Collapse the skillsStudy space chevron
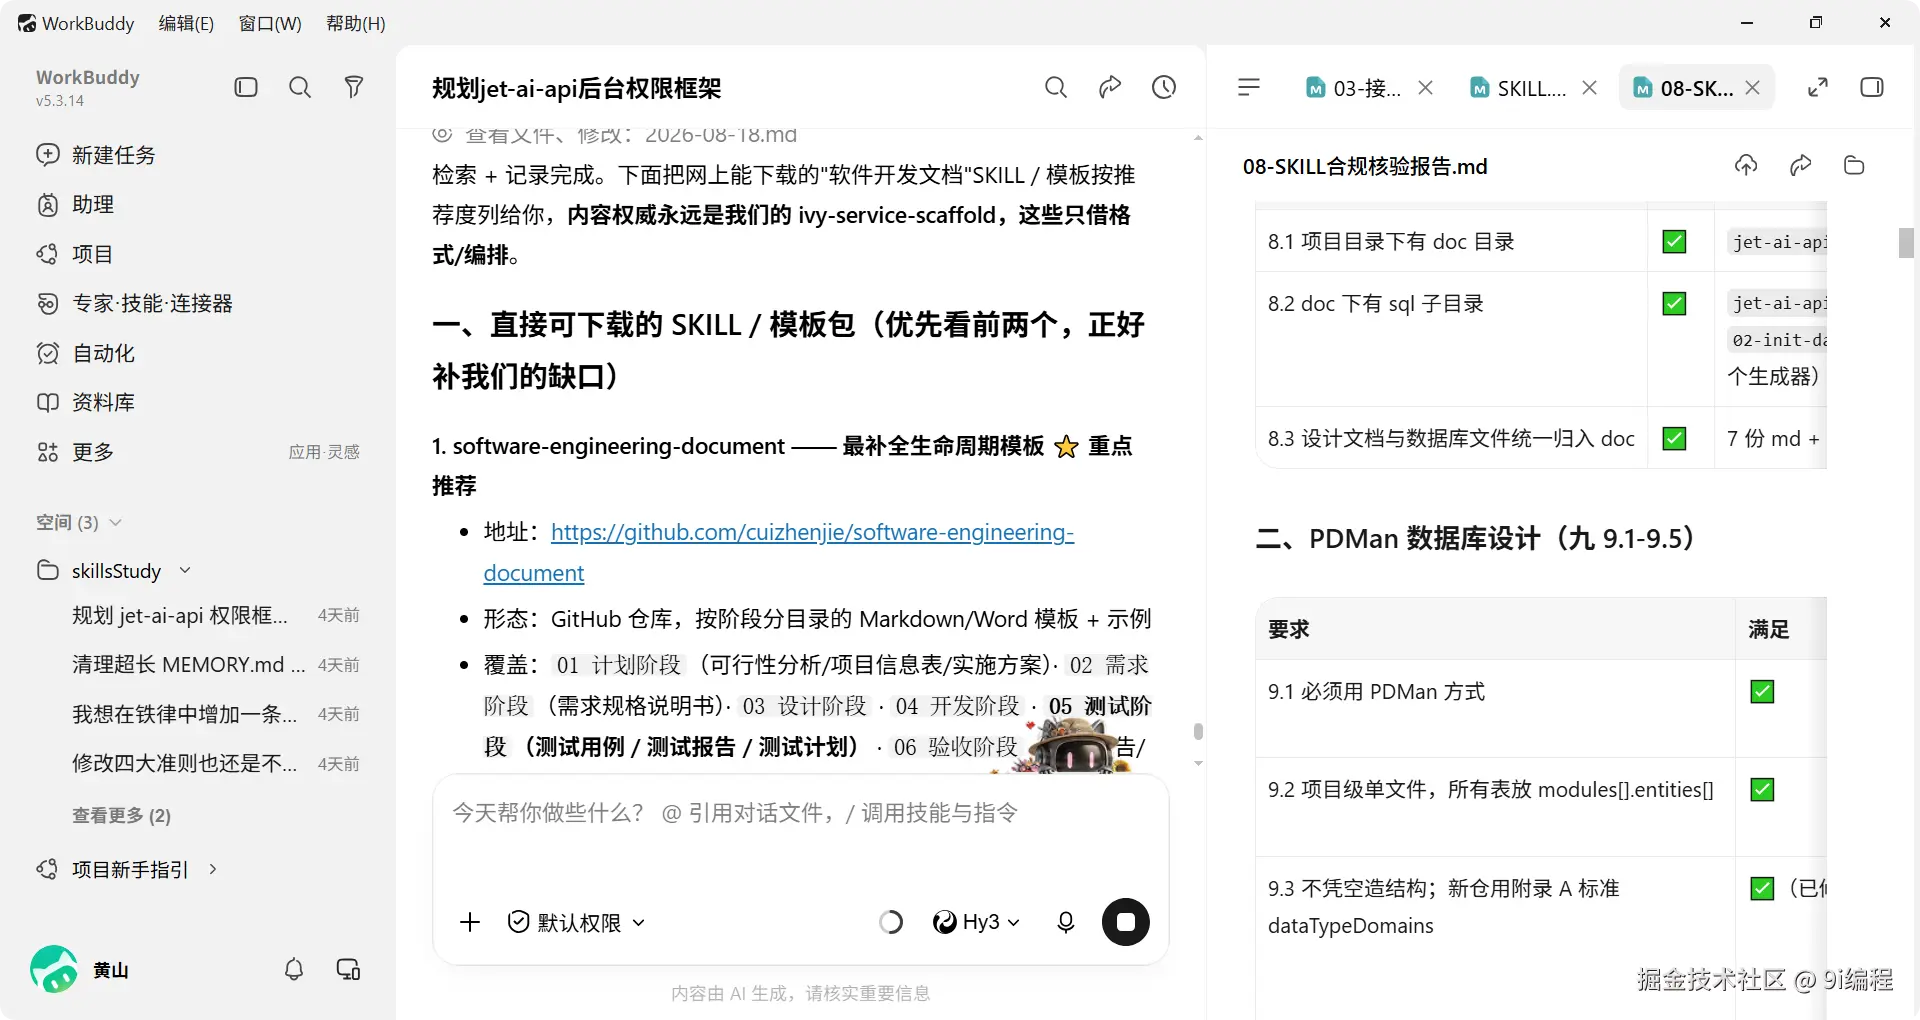This screenshot has width=1920, height=1020. pos(185,570)
